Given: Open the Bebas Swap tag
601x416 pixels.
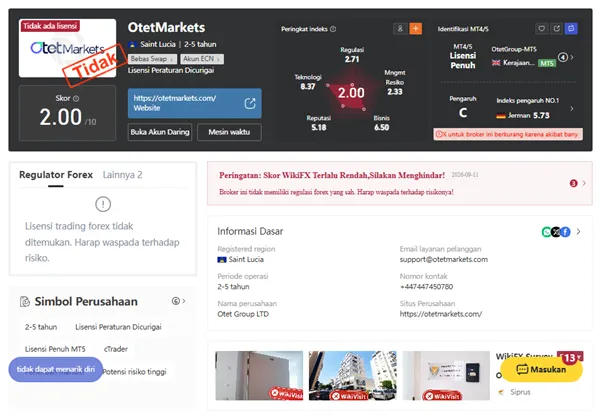Looking at the screenshot, I should [x=152, y=59].
